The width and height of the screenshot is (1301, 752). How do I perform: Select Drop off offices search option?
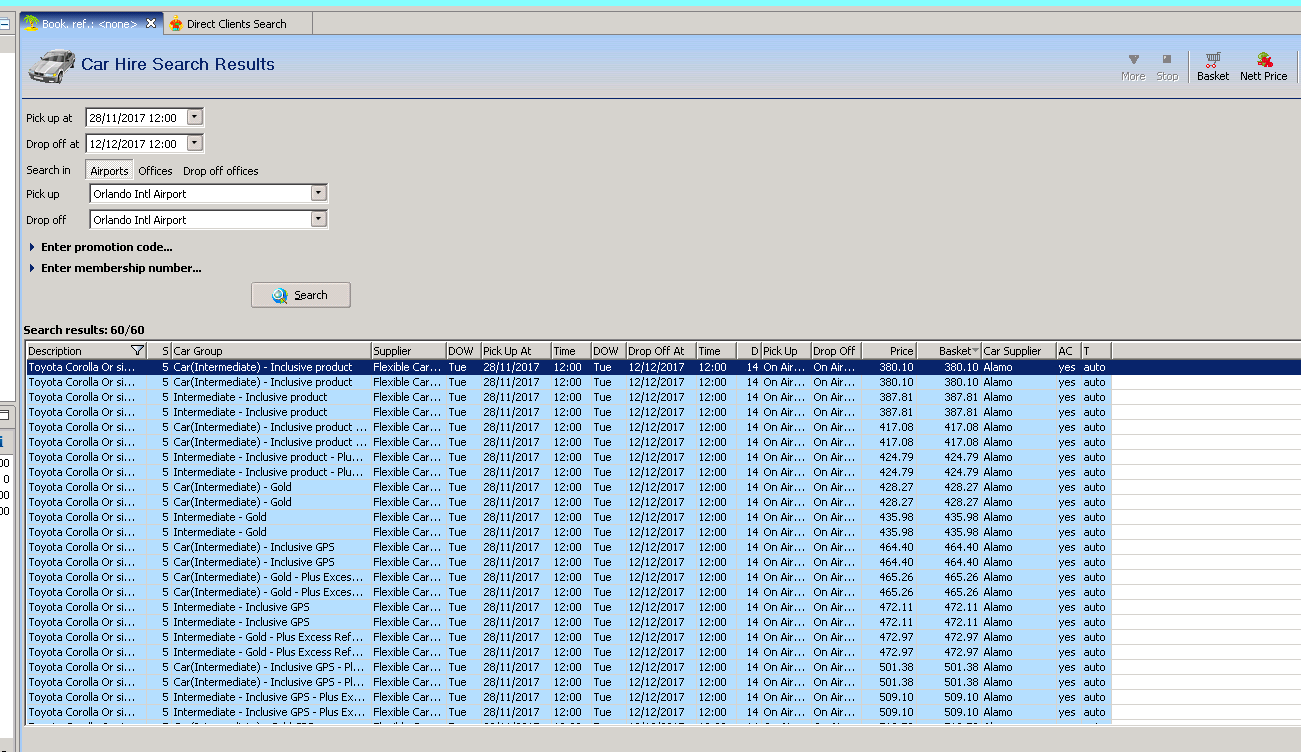221,171
